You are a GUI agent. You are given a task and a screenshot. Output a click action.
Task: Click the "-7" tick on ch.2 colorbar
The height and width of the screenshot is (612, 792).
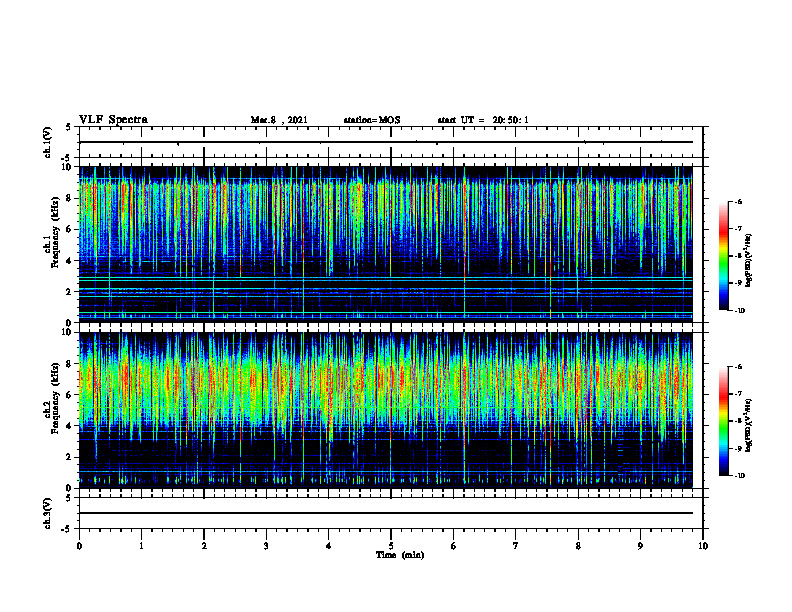pyautogui.click(x=738, y=394)
